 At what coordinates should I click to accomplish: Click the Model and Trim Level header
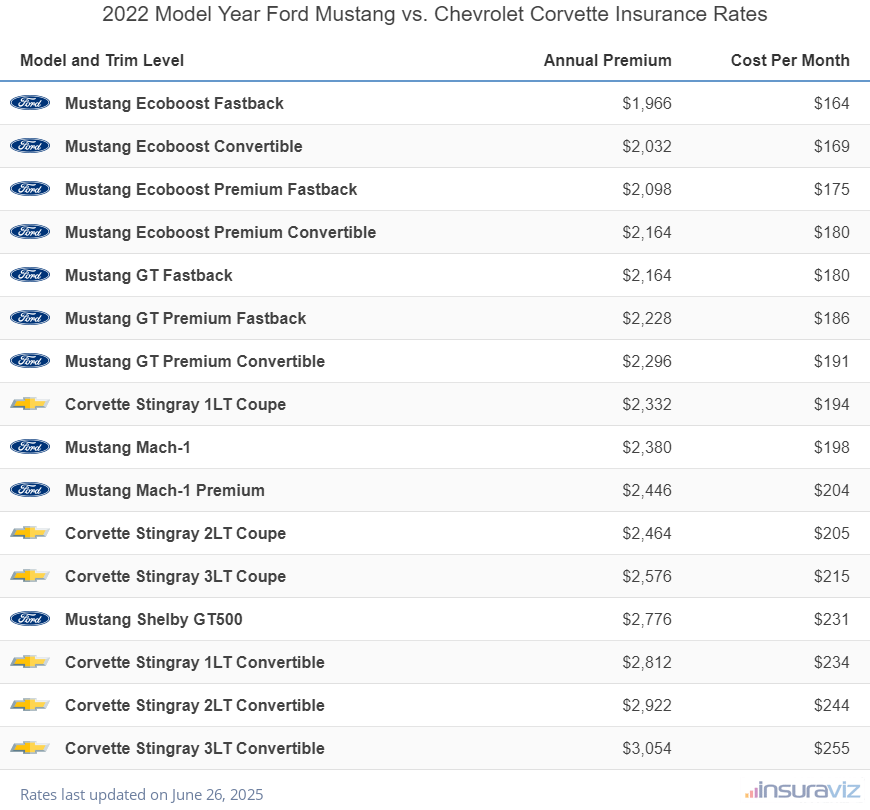[102, 60]
